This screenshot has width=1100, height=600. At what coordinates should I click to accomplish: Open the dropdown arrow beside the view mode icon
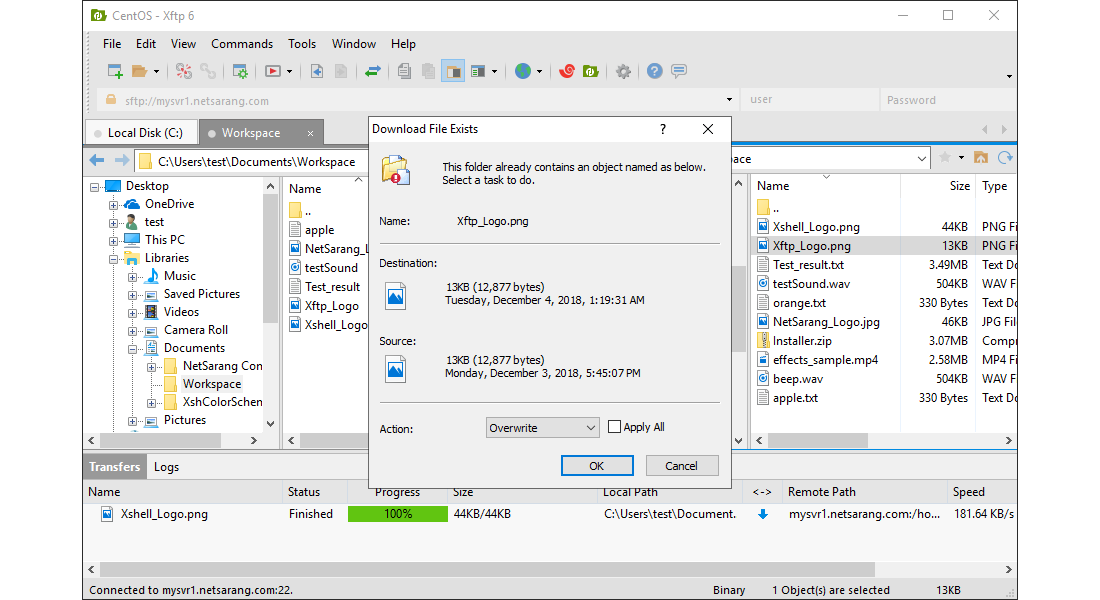[494, 72]
